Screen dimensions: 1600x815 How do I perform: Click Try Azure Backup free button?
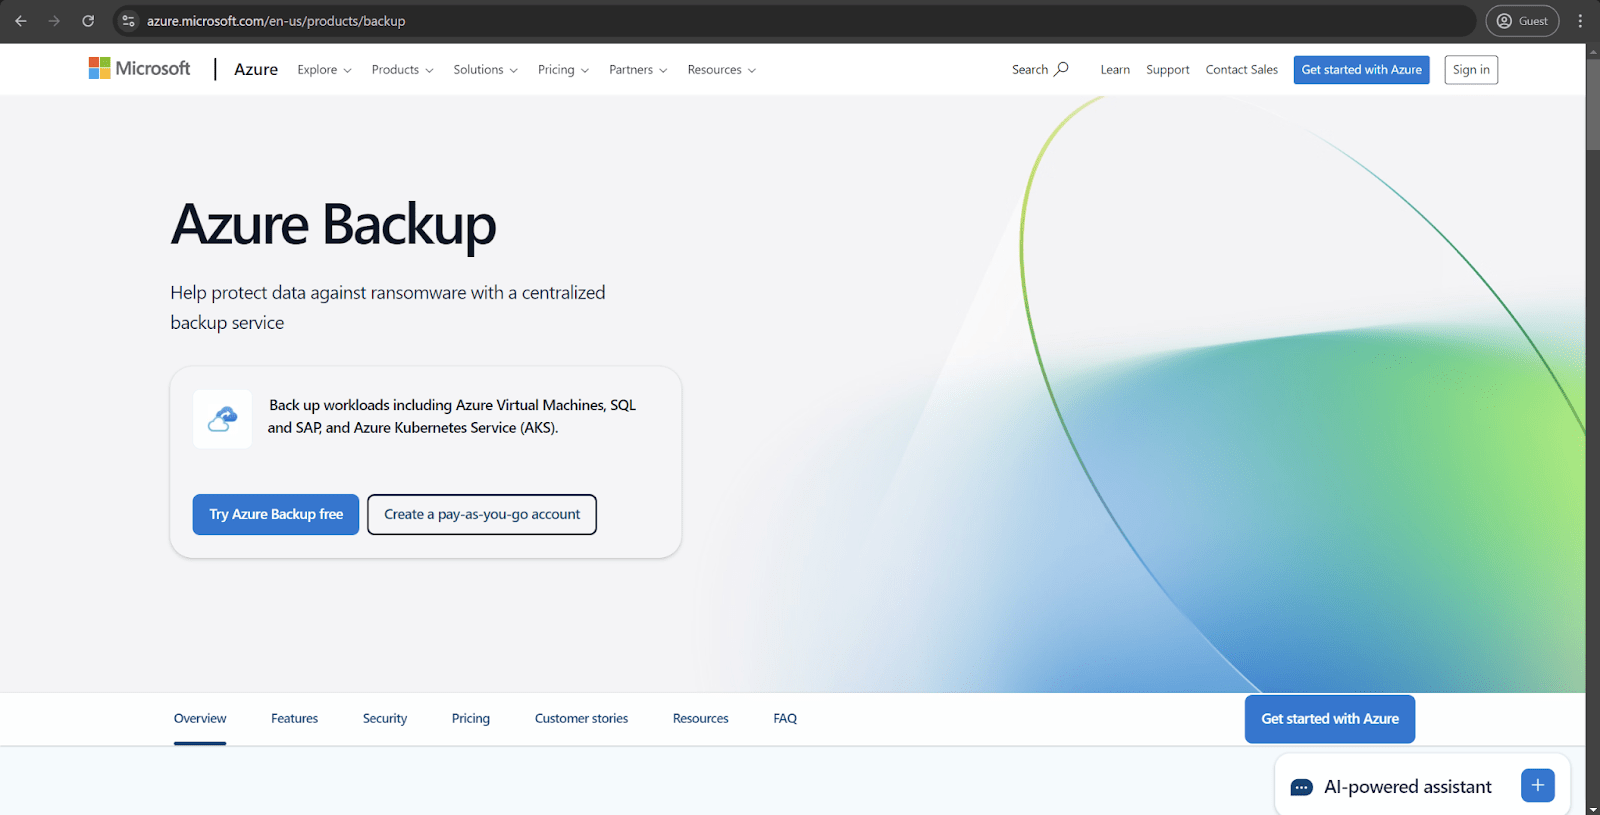276,515
